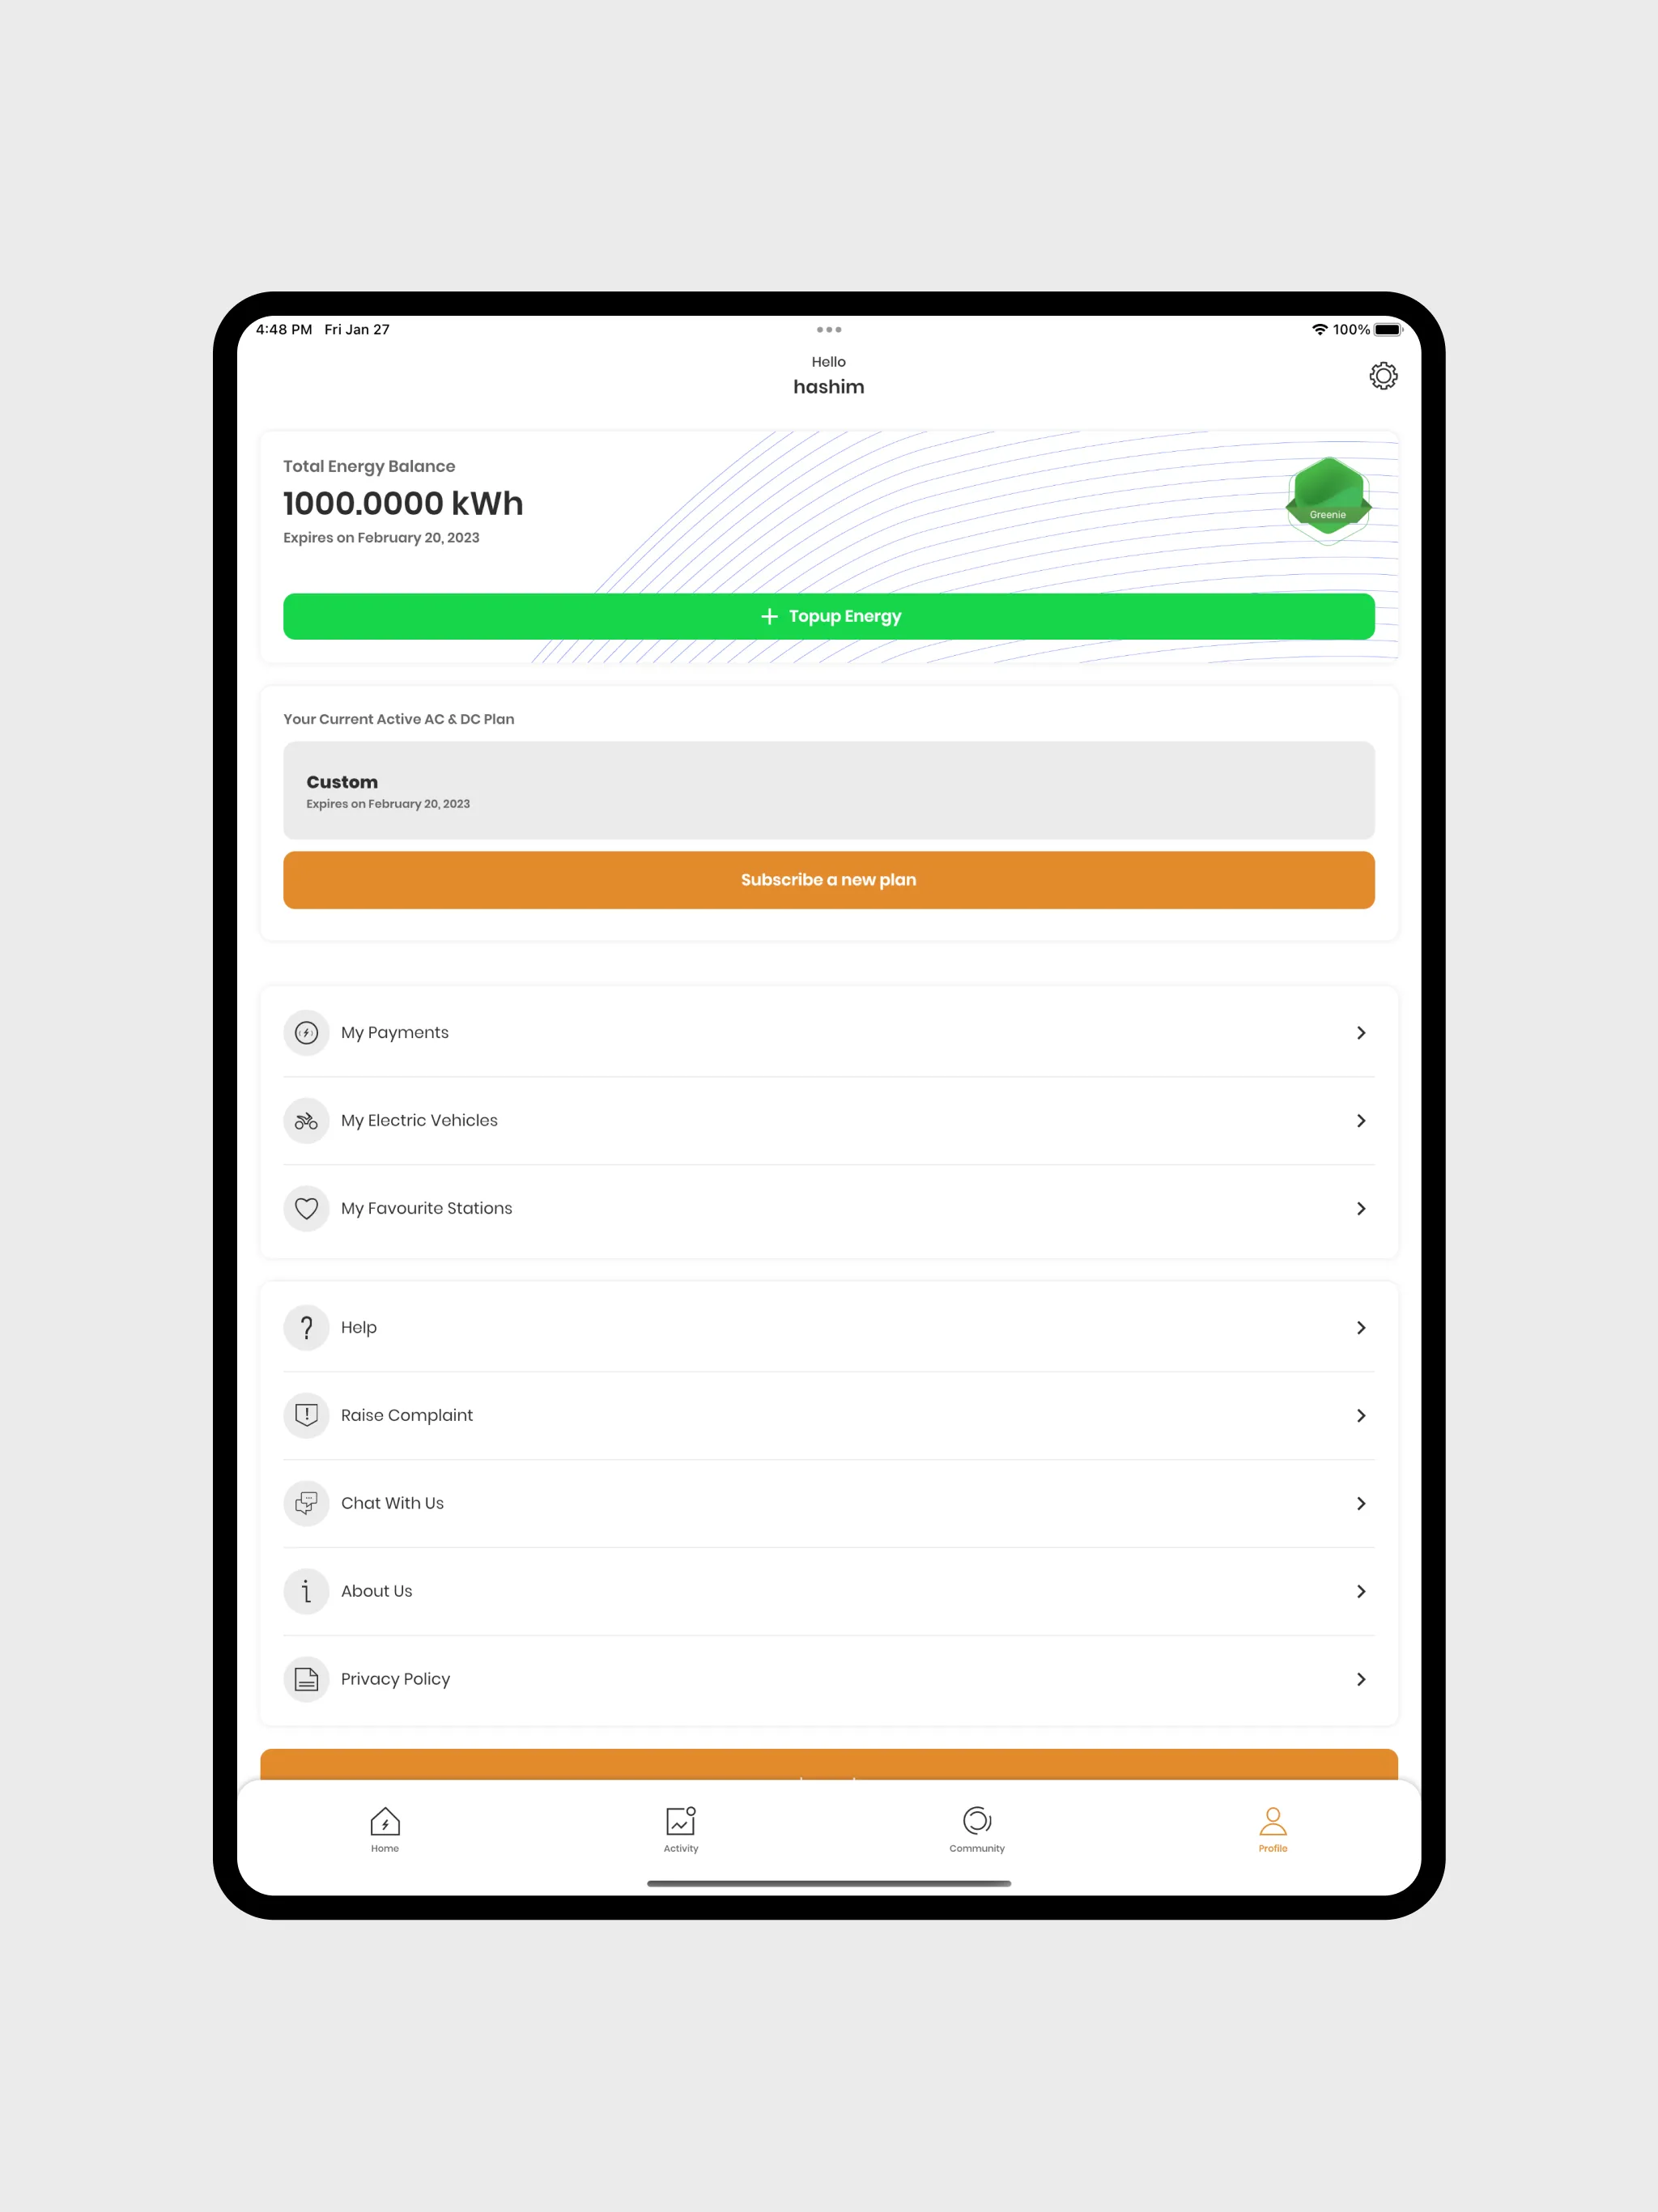Tap the Privacy Policy document icon
This screenshot has height=2212, width=1658.
pyautogui.click(x=307, y=1678)
